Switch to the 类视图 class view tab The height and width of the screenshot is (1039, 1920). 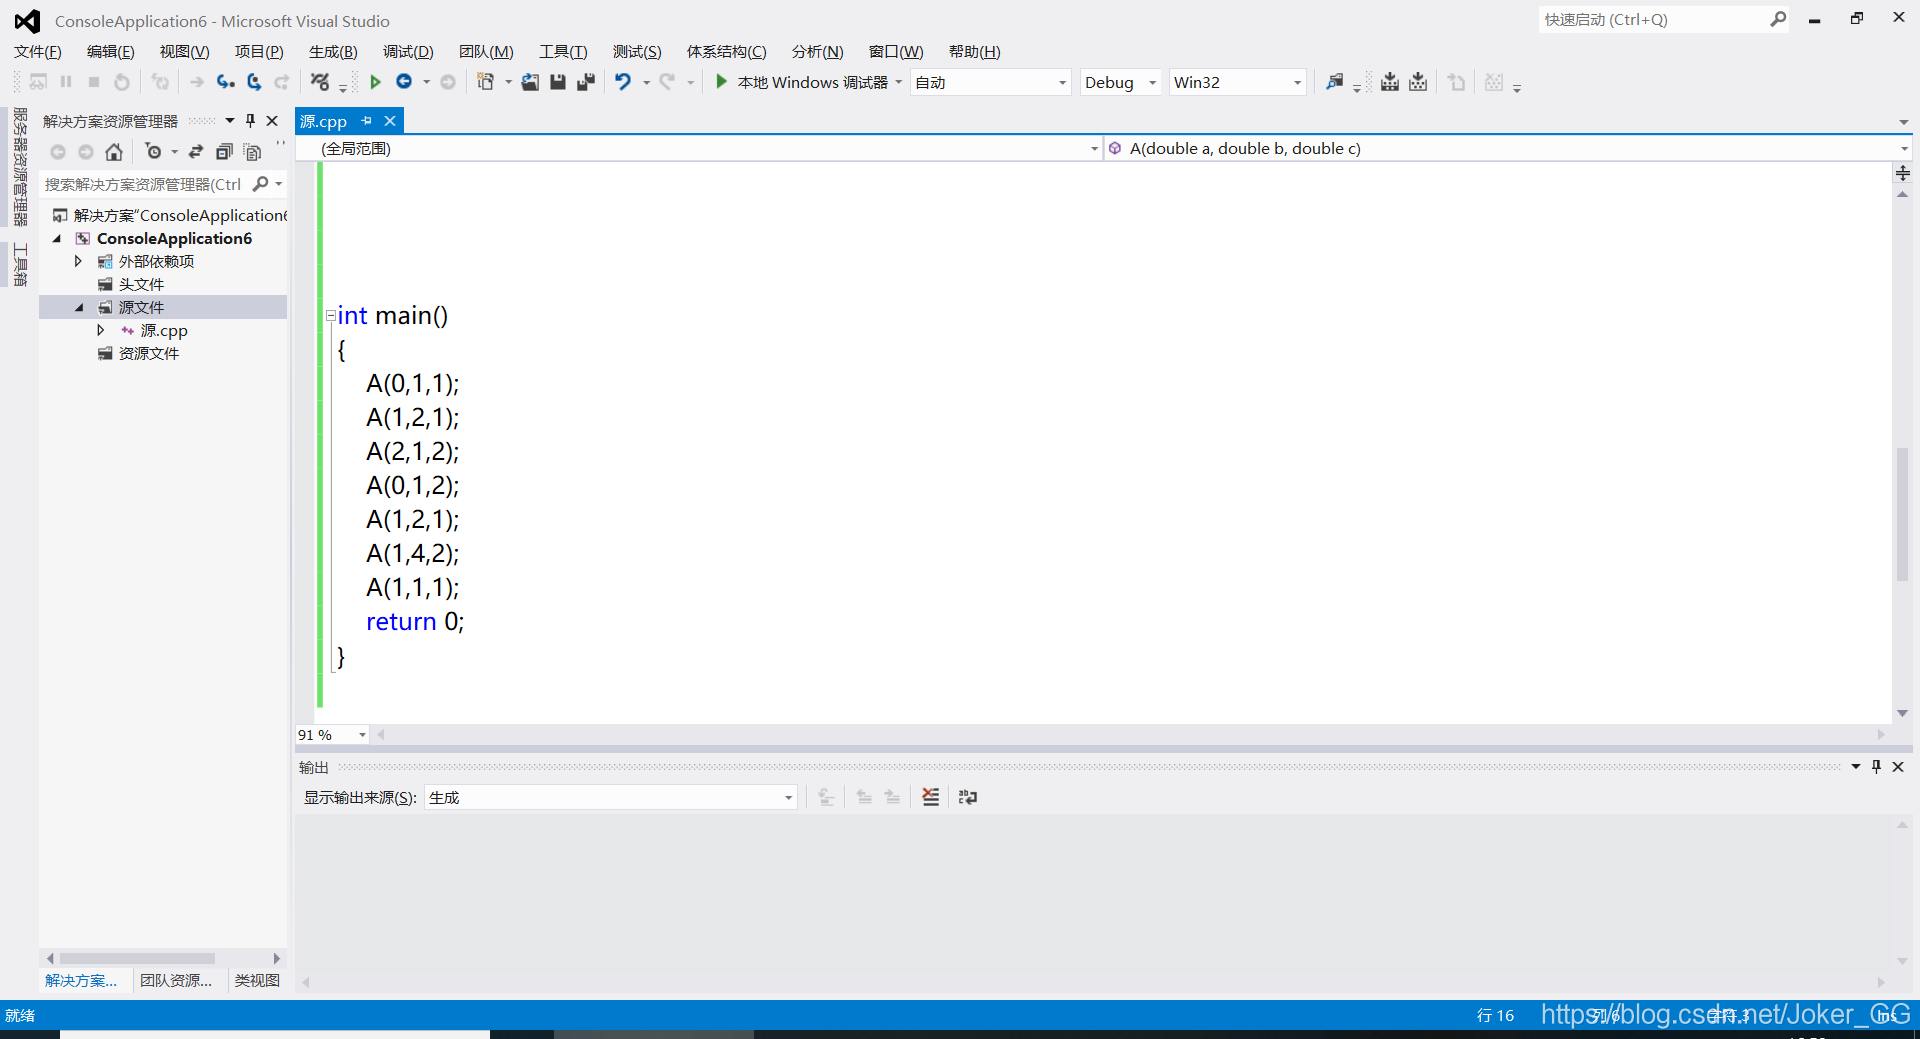pos(257,980)
